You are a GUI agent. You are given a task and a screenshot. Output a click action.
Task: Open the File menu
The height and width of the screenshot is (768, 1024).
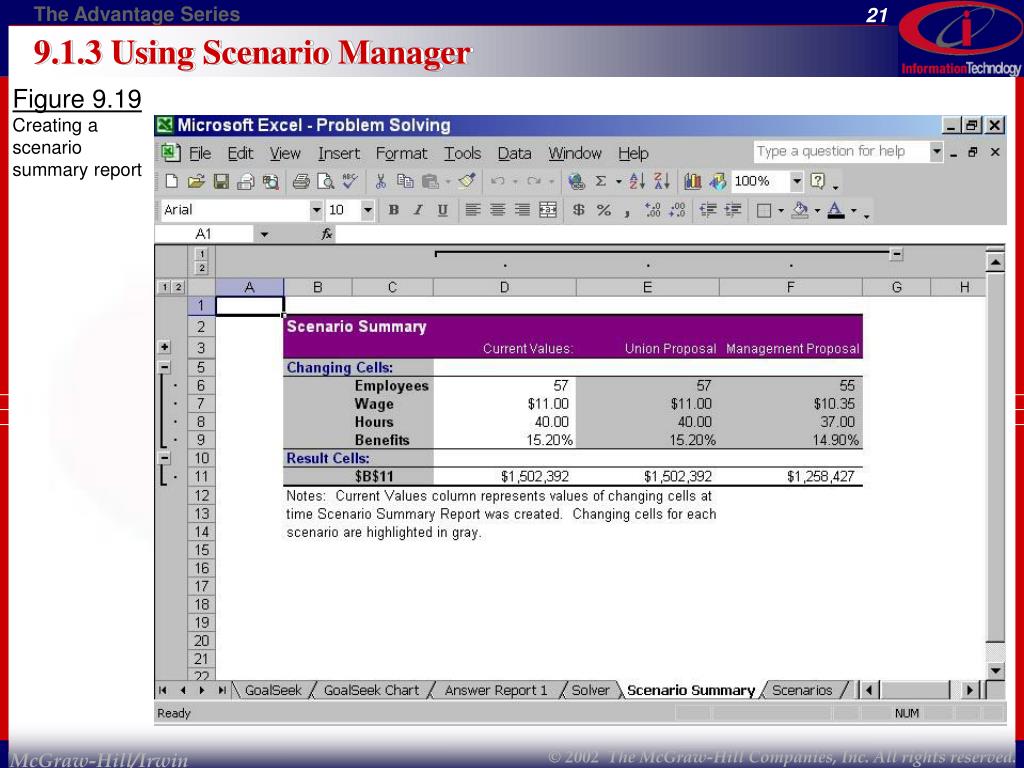pos(199,153)
